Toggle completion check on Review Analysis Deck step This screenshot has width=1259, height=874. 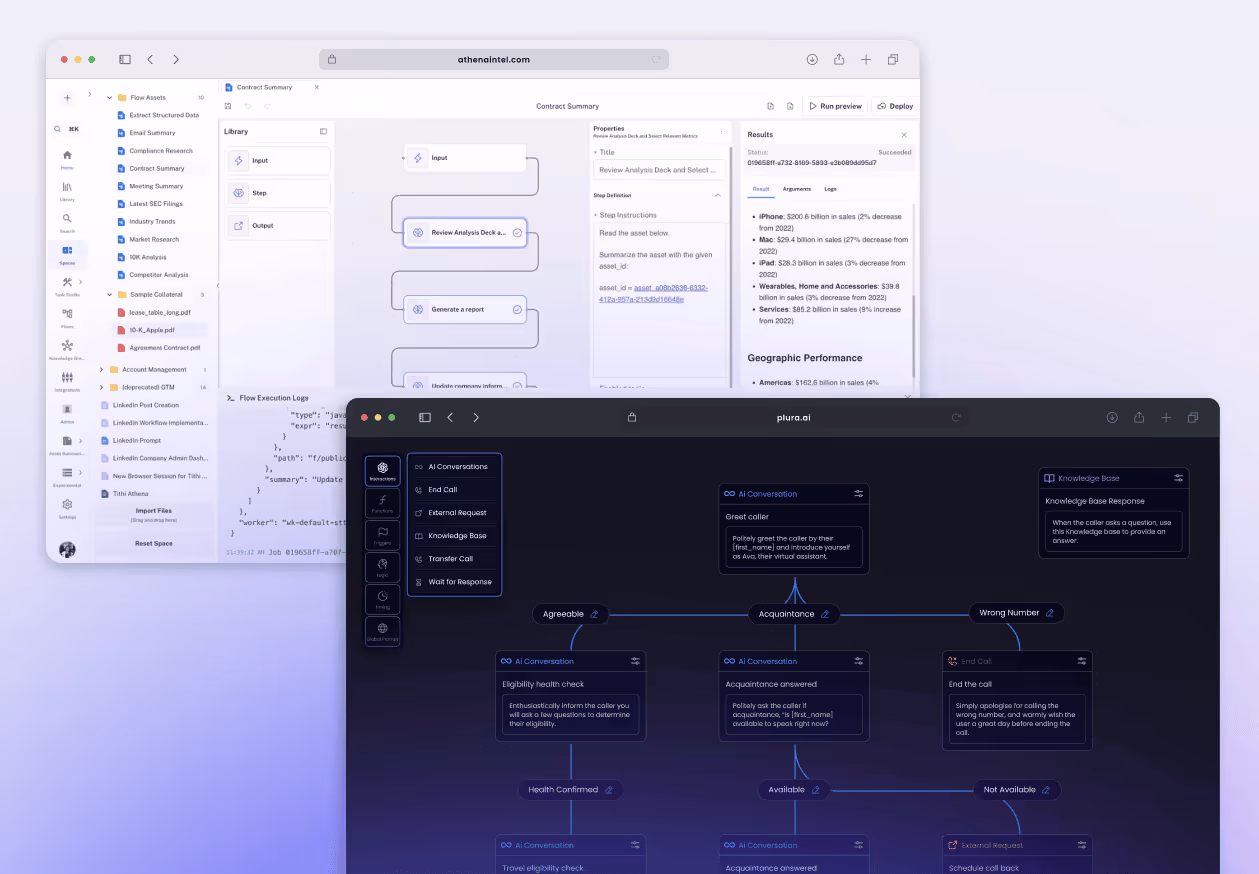pos(518,232)
